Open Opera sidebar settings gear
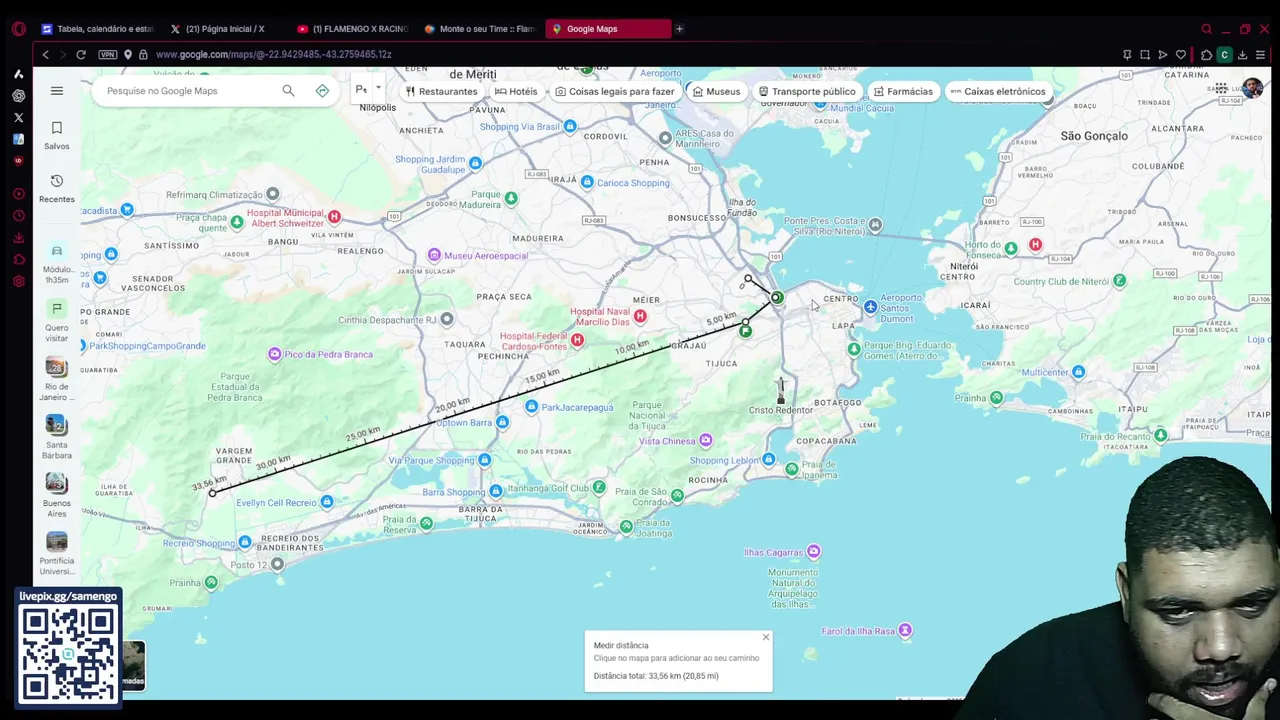1280x720 pixels. [18, 282]
